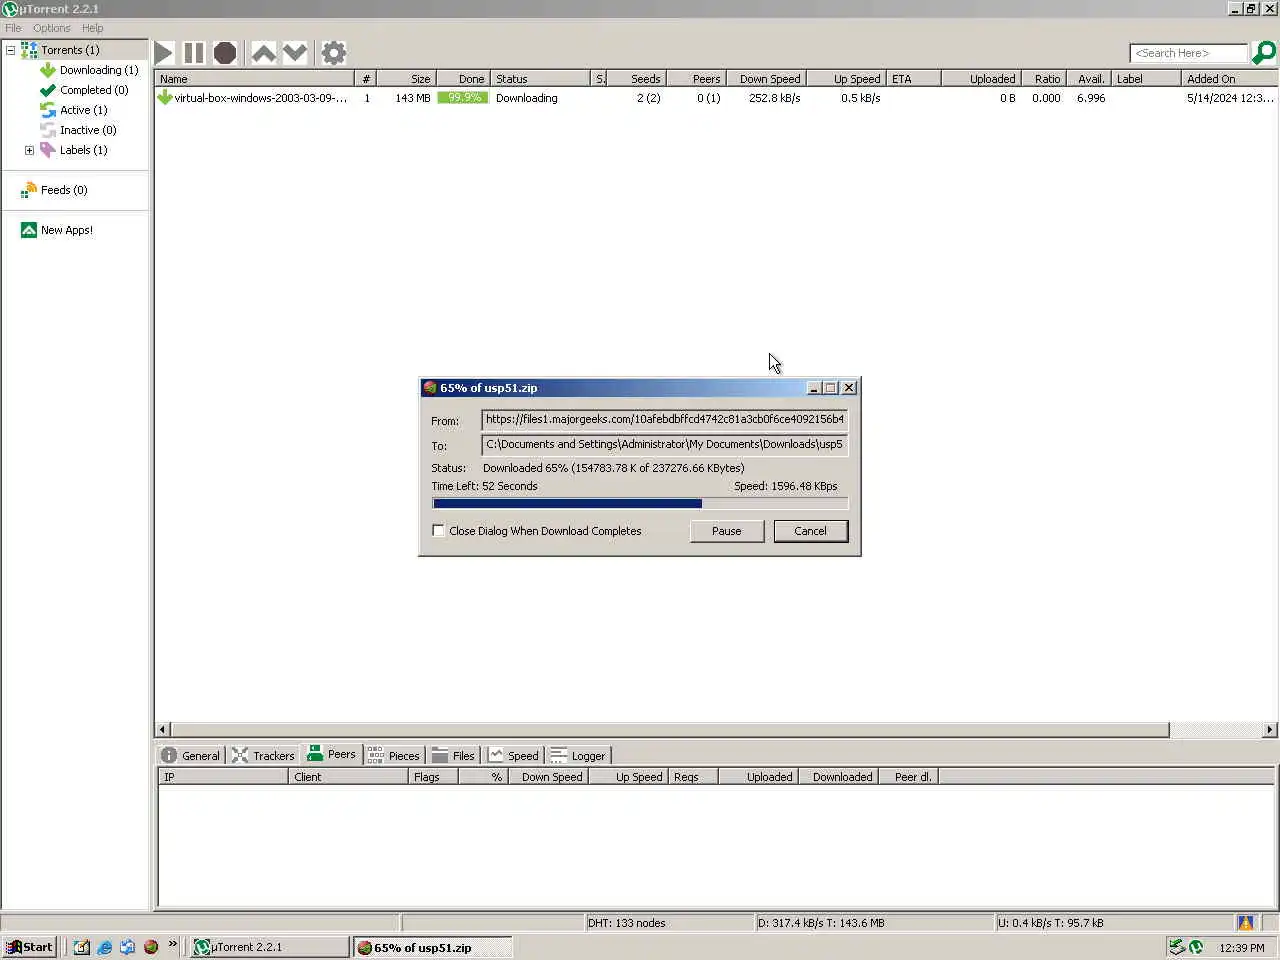Image resolution: width=1280 pixels, height=960 pixels.
Task: Switch to µTorrent 2.2.1 taskbar button
Action: pos(269,947)
